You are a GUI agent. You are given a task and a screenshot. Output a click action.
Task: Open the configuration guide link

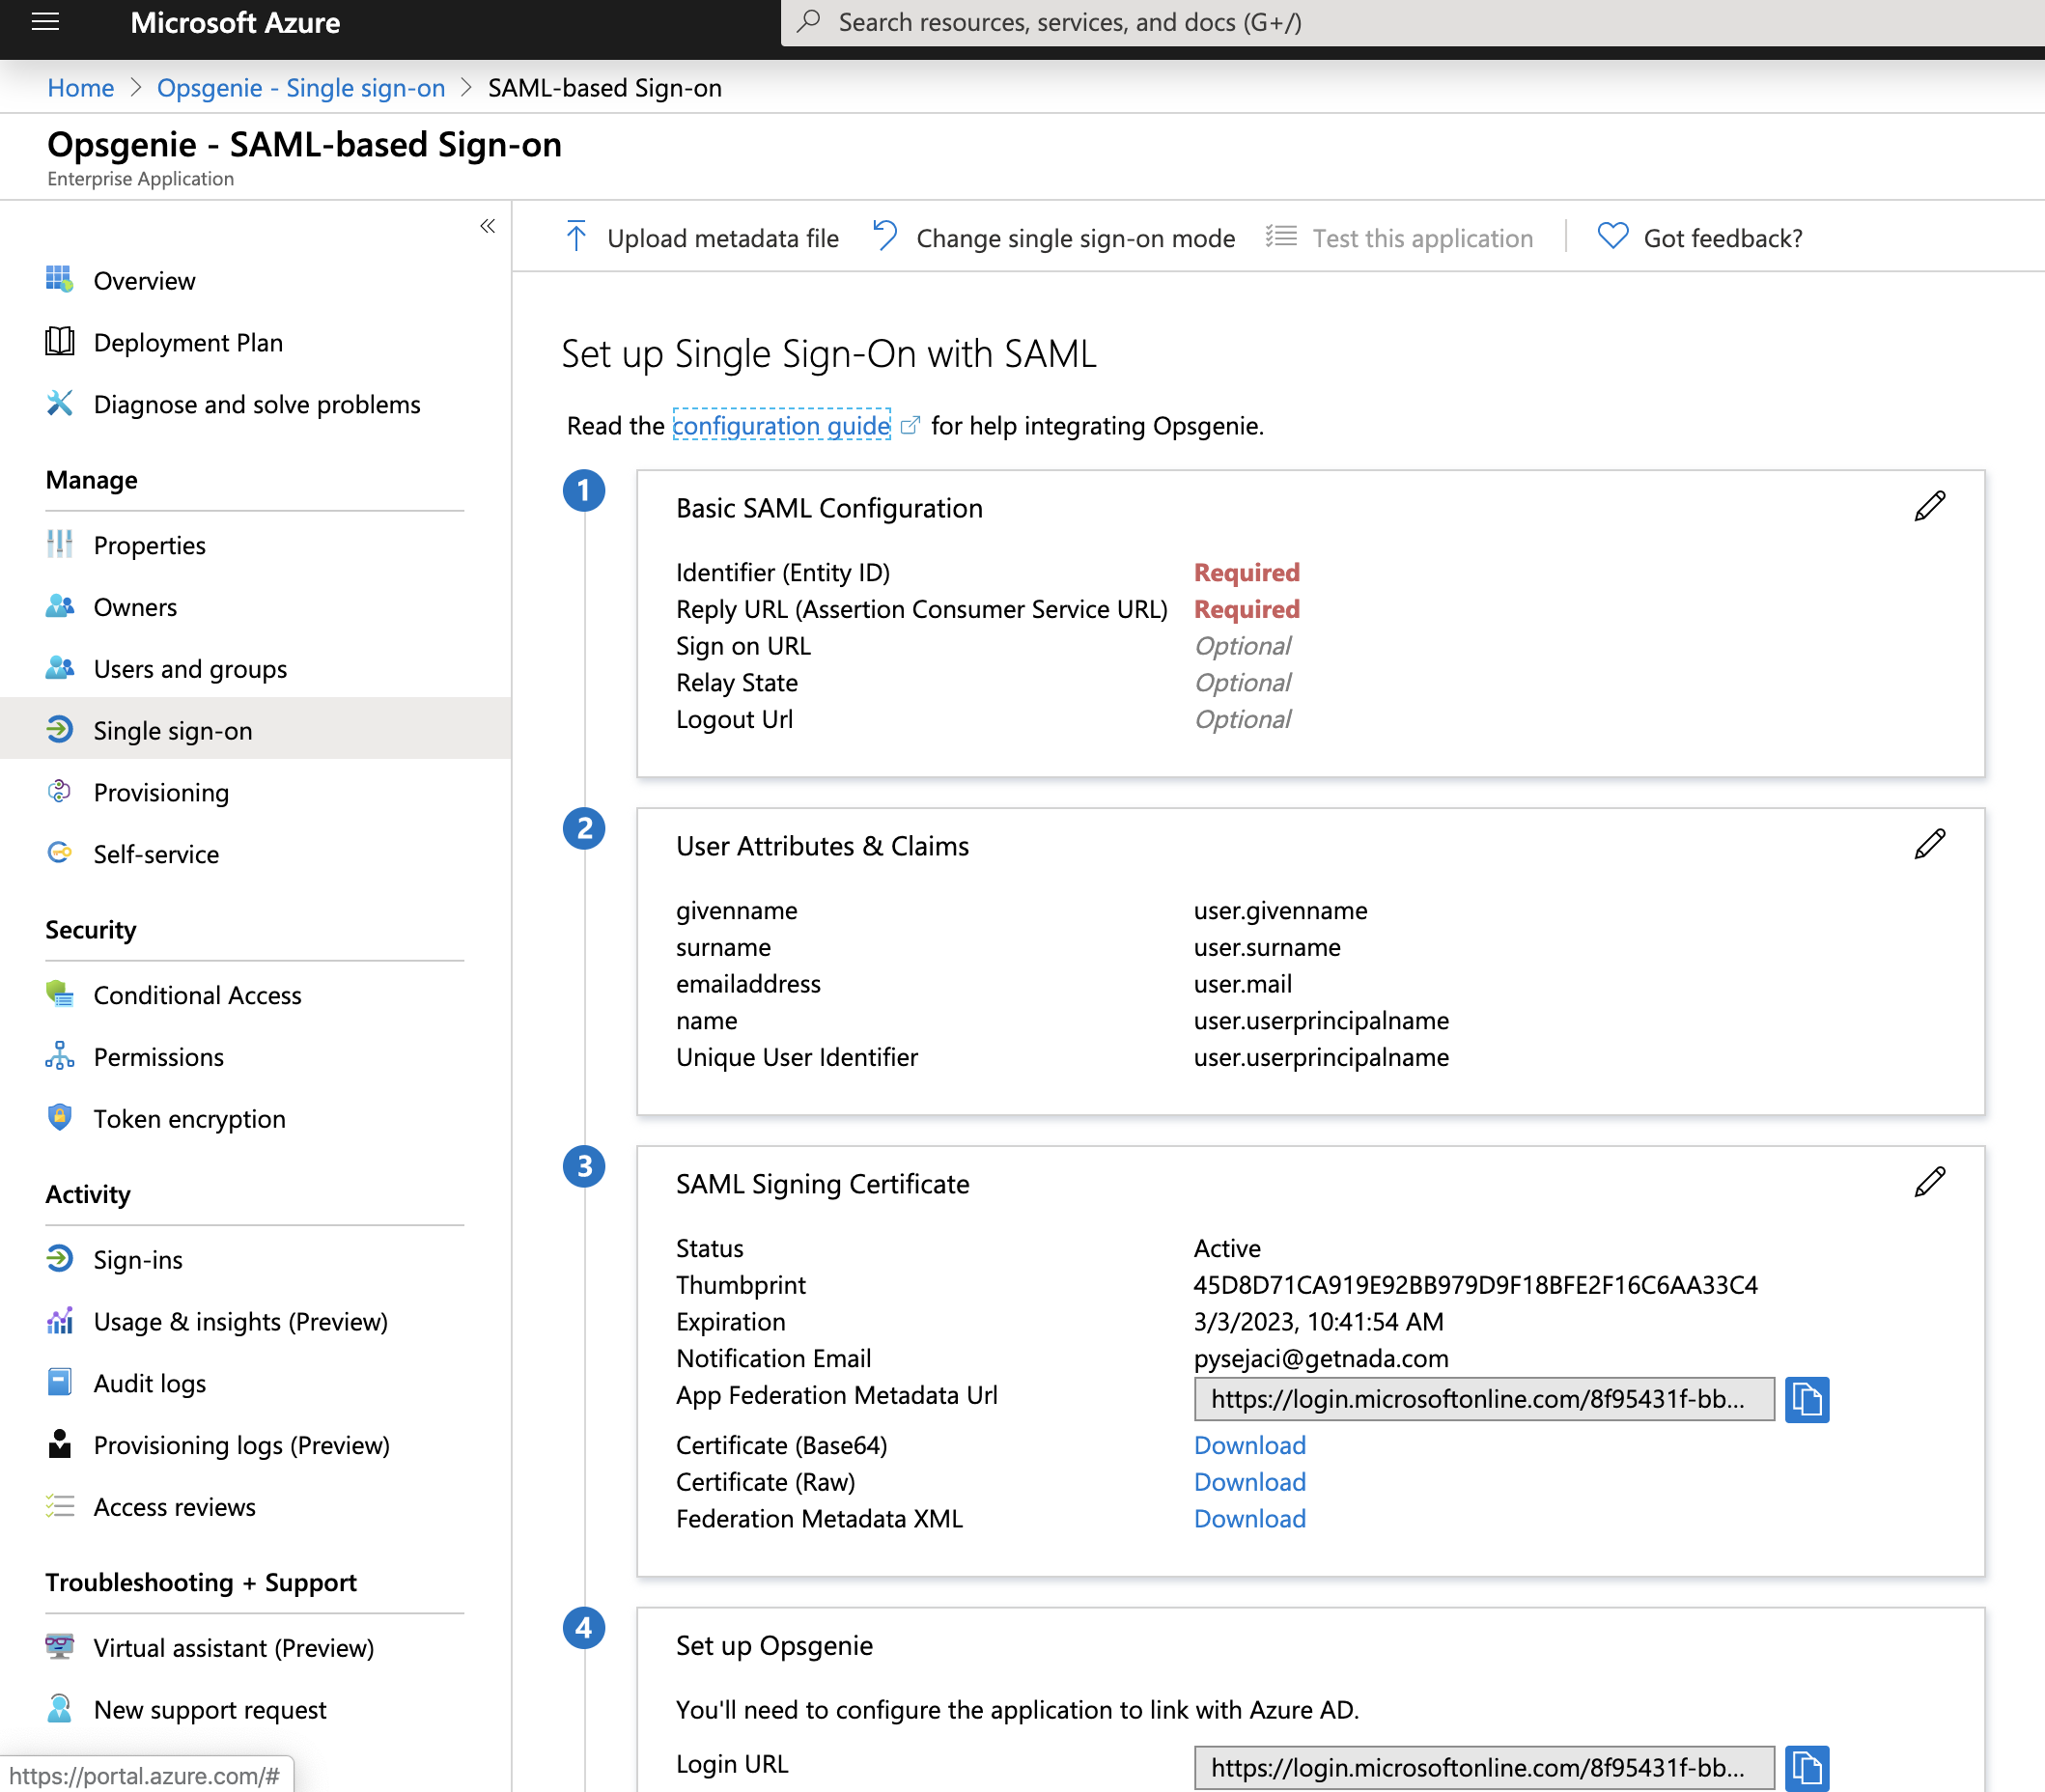coord(781,426)
